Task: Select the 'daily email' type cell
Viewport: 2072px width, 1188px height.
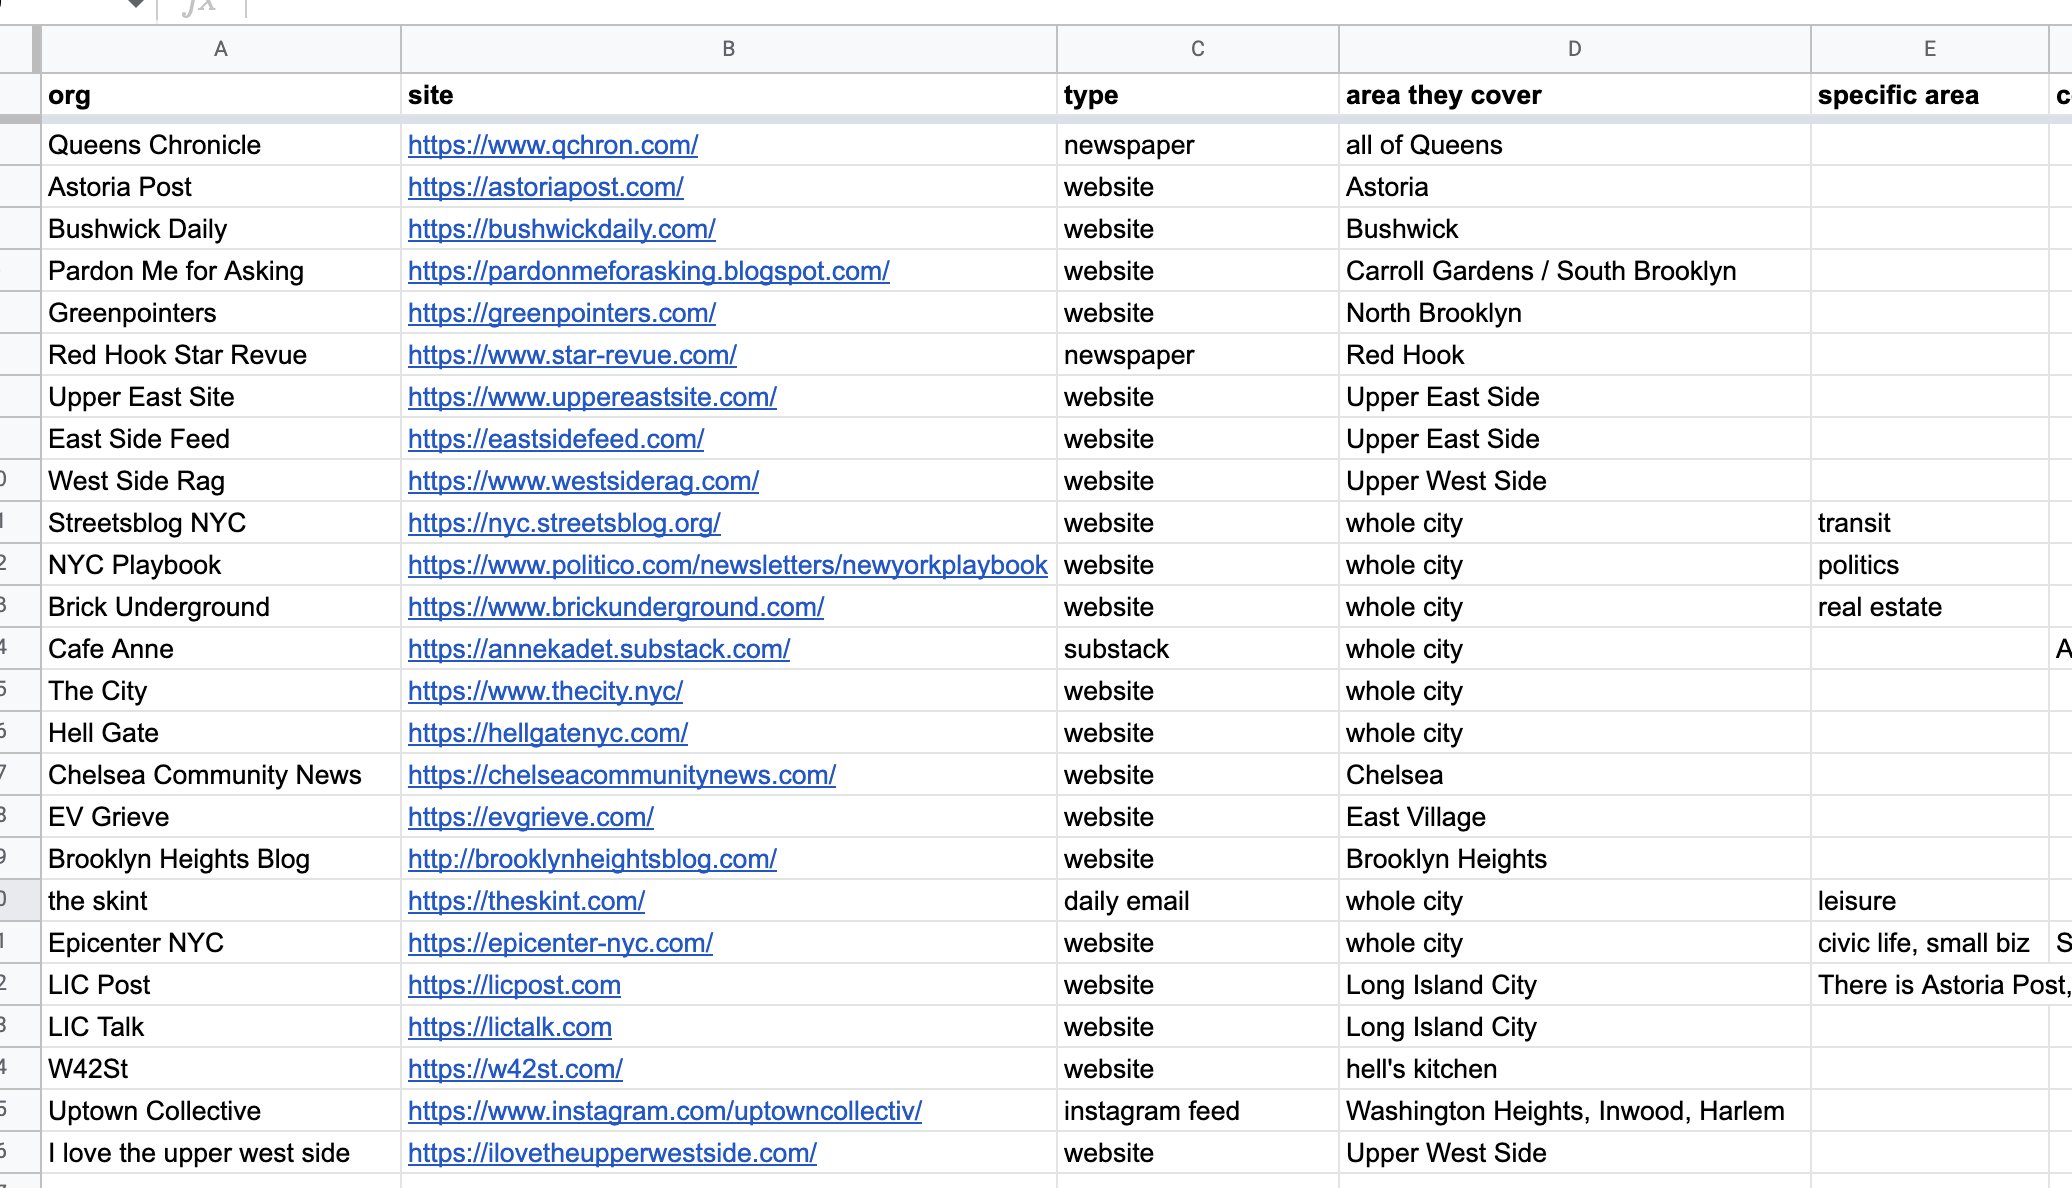Action: [1198, 901]
